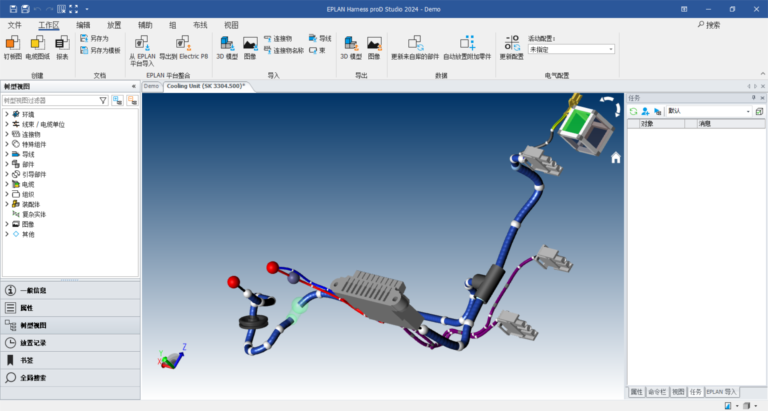
Task: Open the 书签 bookmarks panel
Action: point(71,361)
